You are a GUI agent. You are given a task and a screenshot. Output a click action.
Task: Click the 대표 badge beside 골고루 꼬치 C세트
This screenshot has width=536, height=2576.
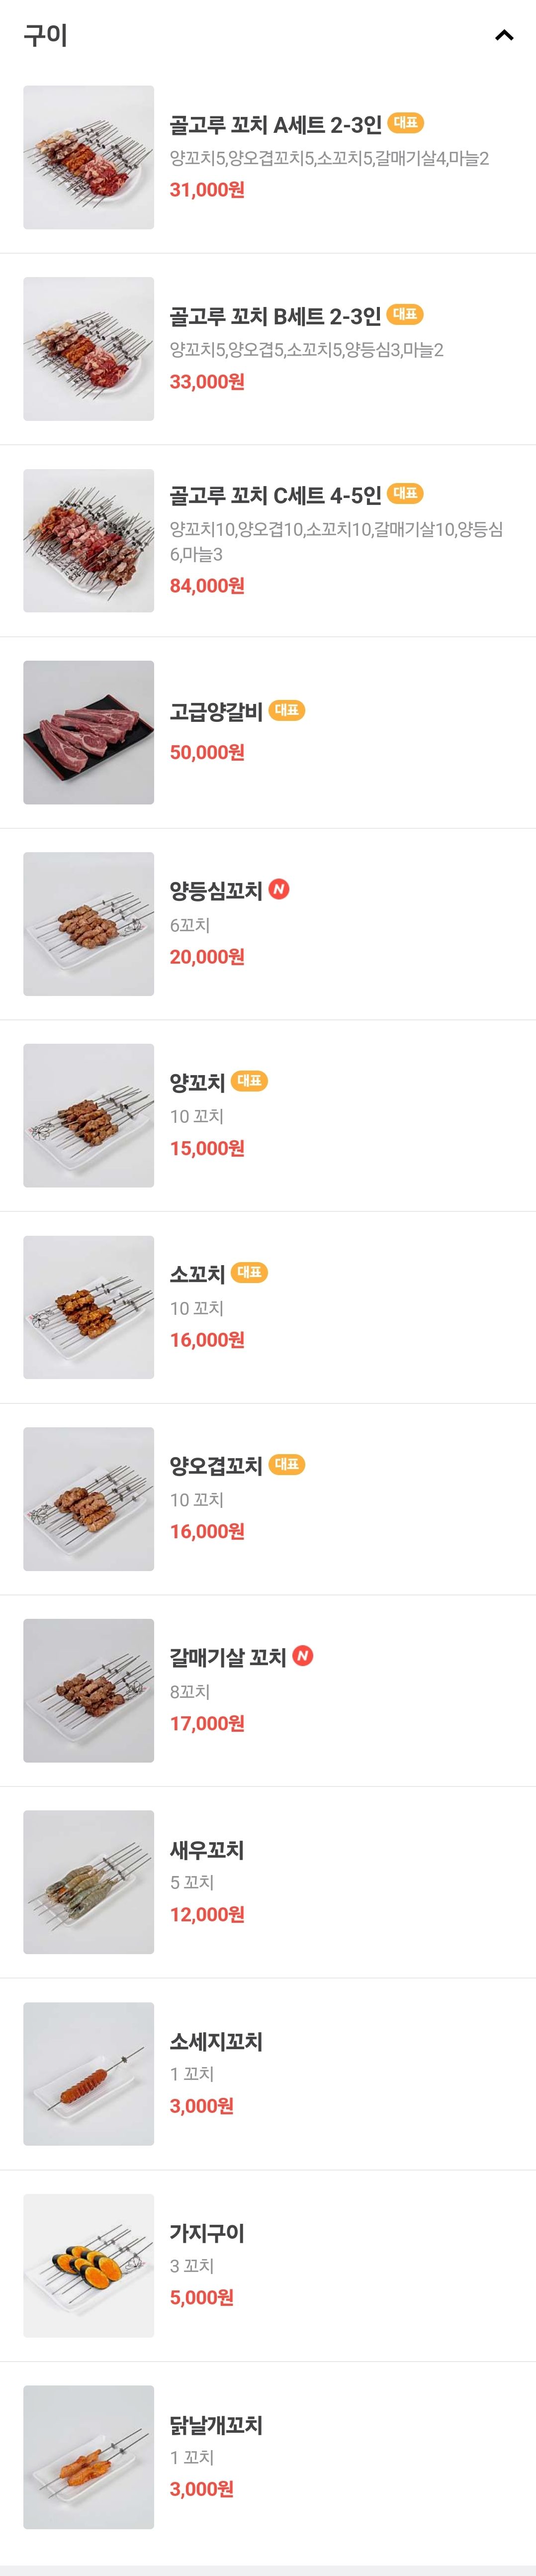coord(406,494)
